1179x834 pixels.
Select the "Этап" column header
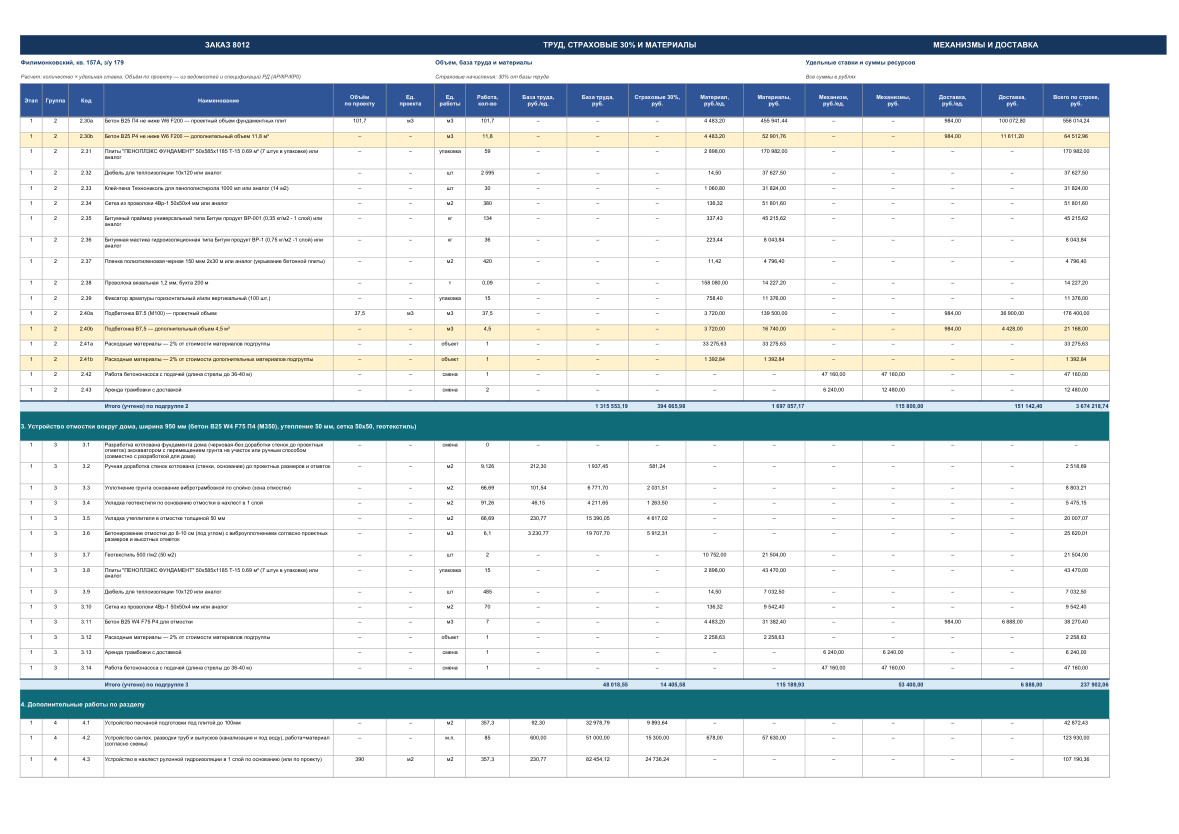tap(31, 100)
